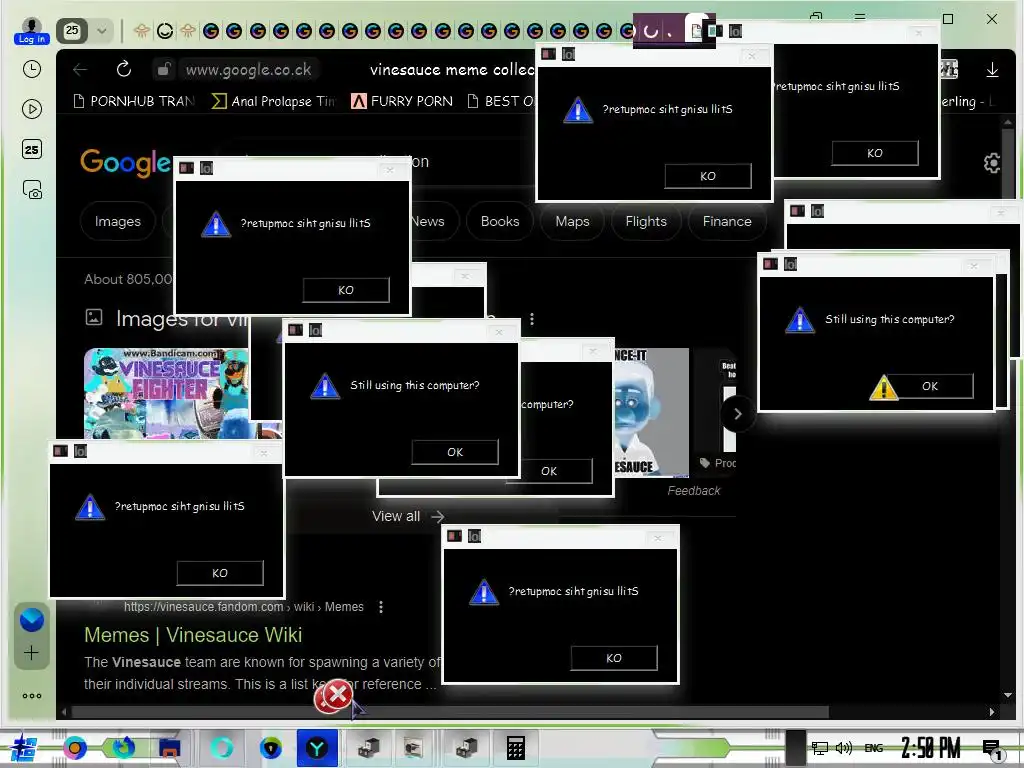Screen dimensions: 1024x768
Task: Open the Google settings gear icon
Action: pyautogui.click(x=992, y=163)
